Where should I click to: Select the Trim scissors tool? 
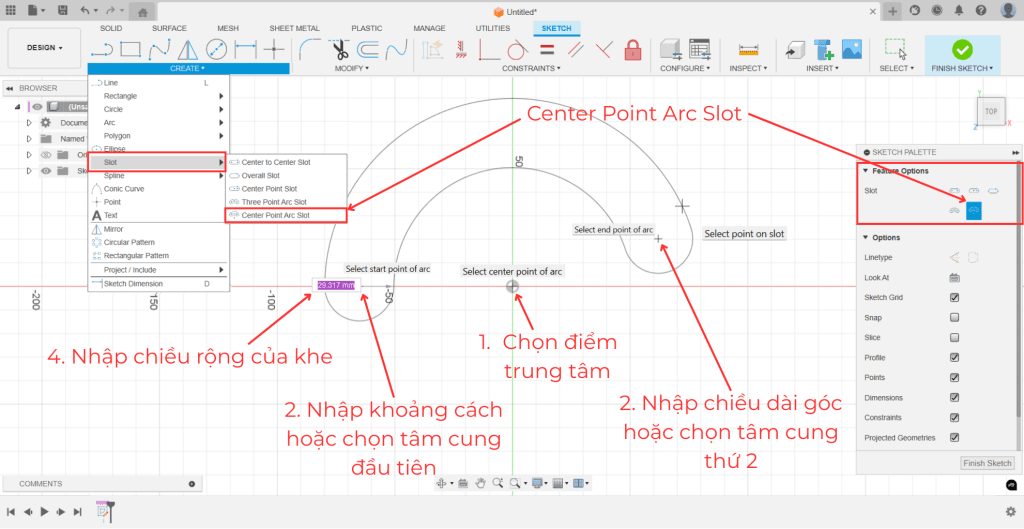pyautogui.click(x=340, y=48)
